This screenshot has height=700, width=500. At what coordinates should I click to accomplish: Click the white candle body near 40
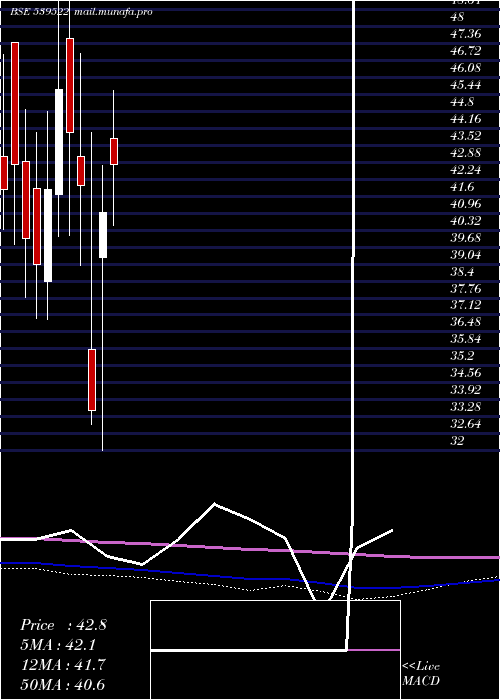(103, 235)
